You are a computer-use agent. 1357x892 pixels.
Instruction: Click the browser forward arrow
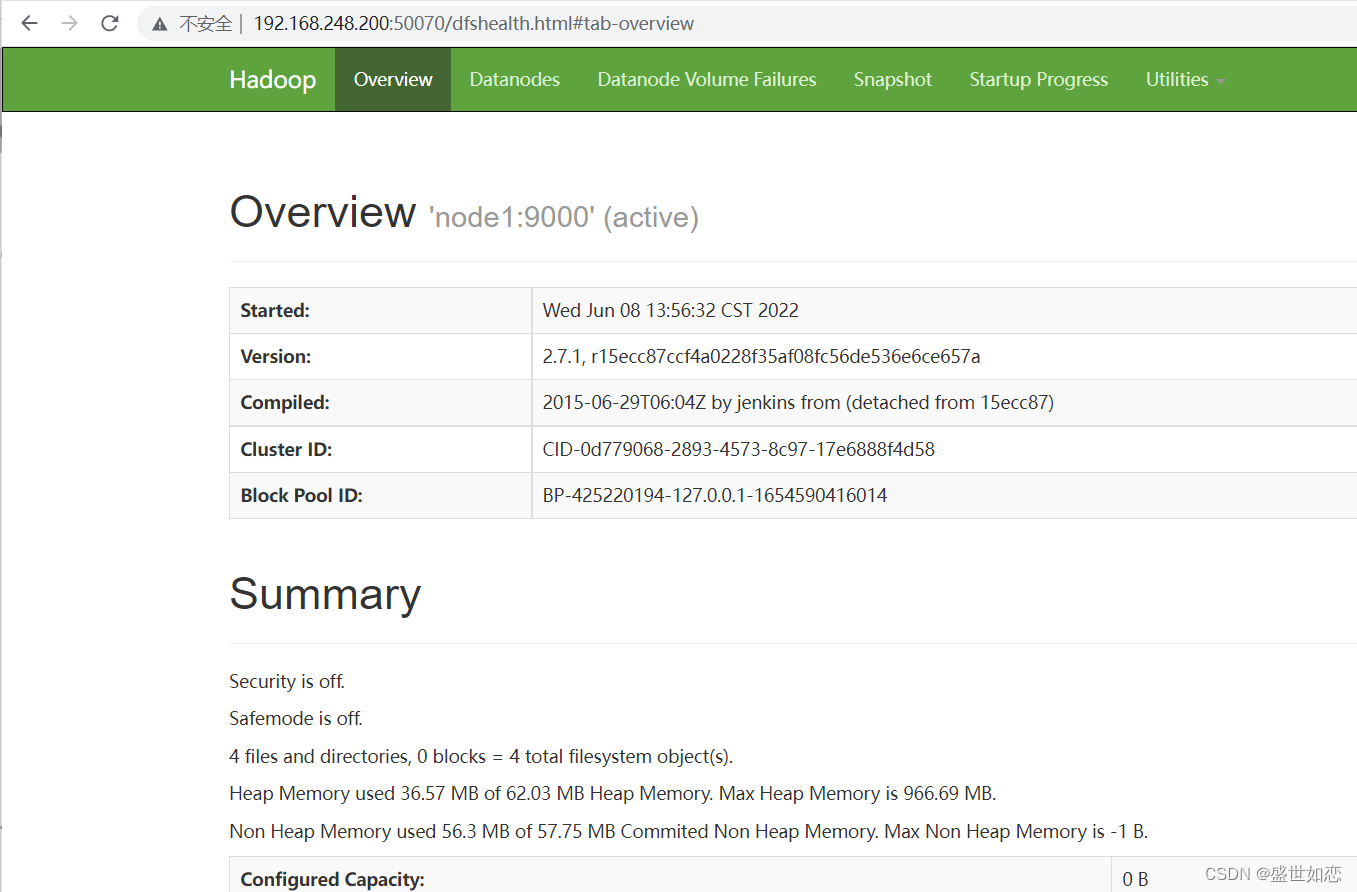click(69, 23)
